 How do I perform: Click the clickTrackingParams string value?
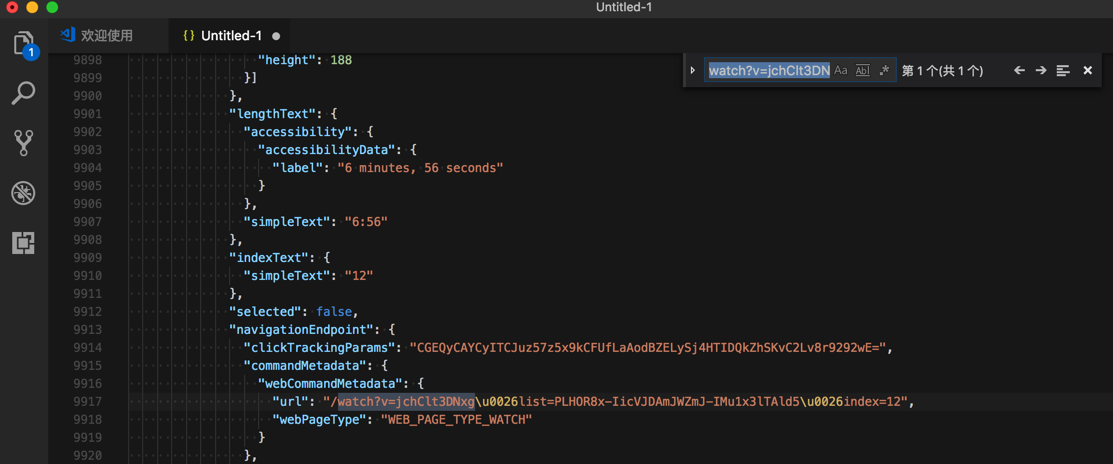(x=647, y=348)
